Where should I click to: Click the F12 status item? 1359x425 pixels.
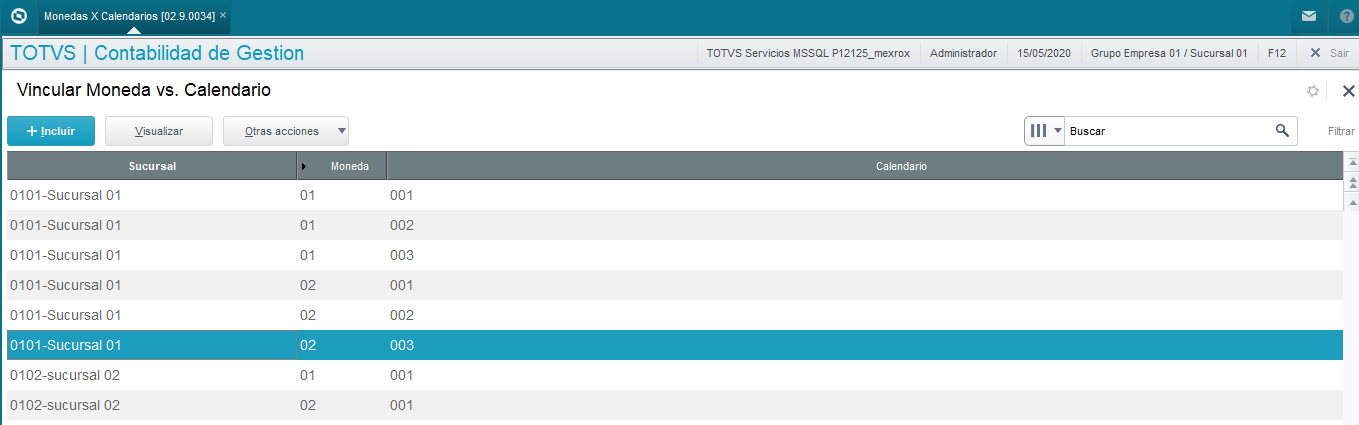click(x=1276, y=53)
